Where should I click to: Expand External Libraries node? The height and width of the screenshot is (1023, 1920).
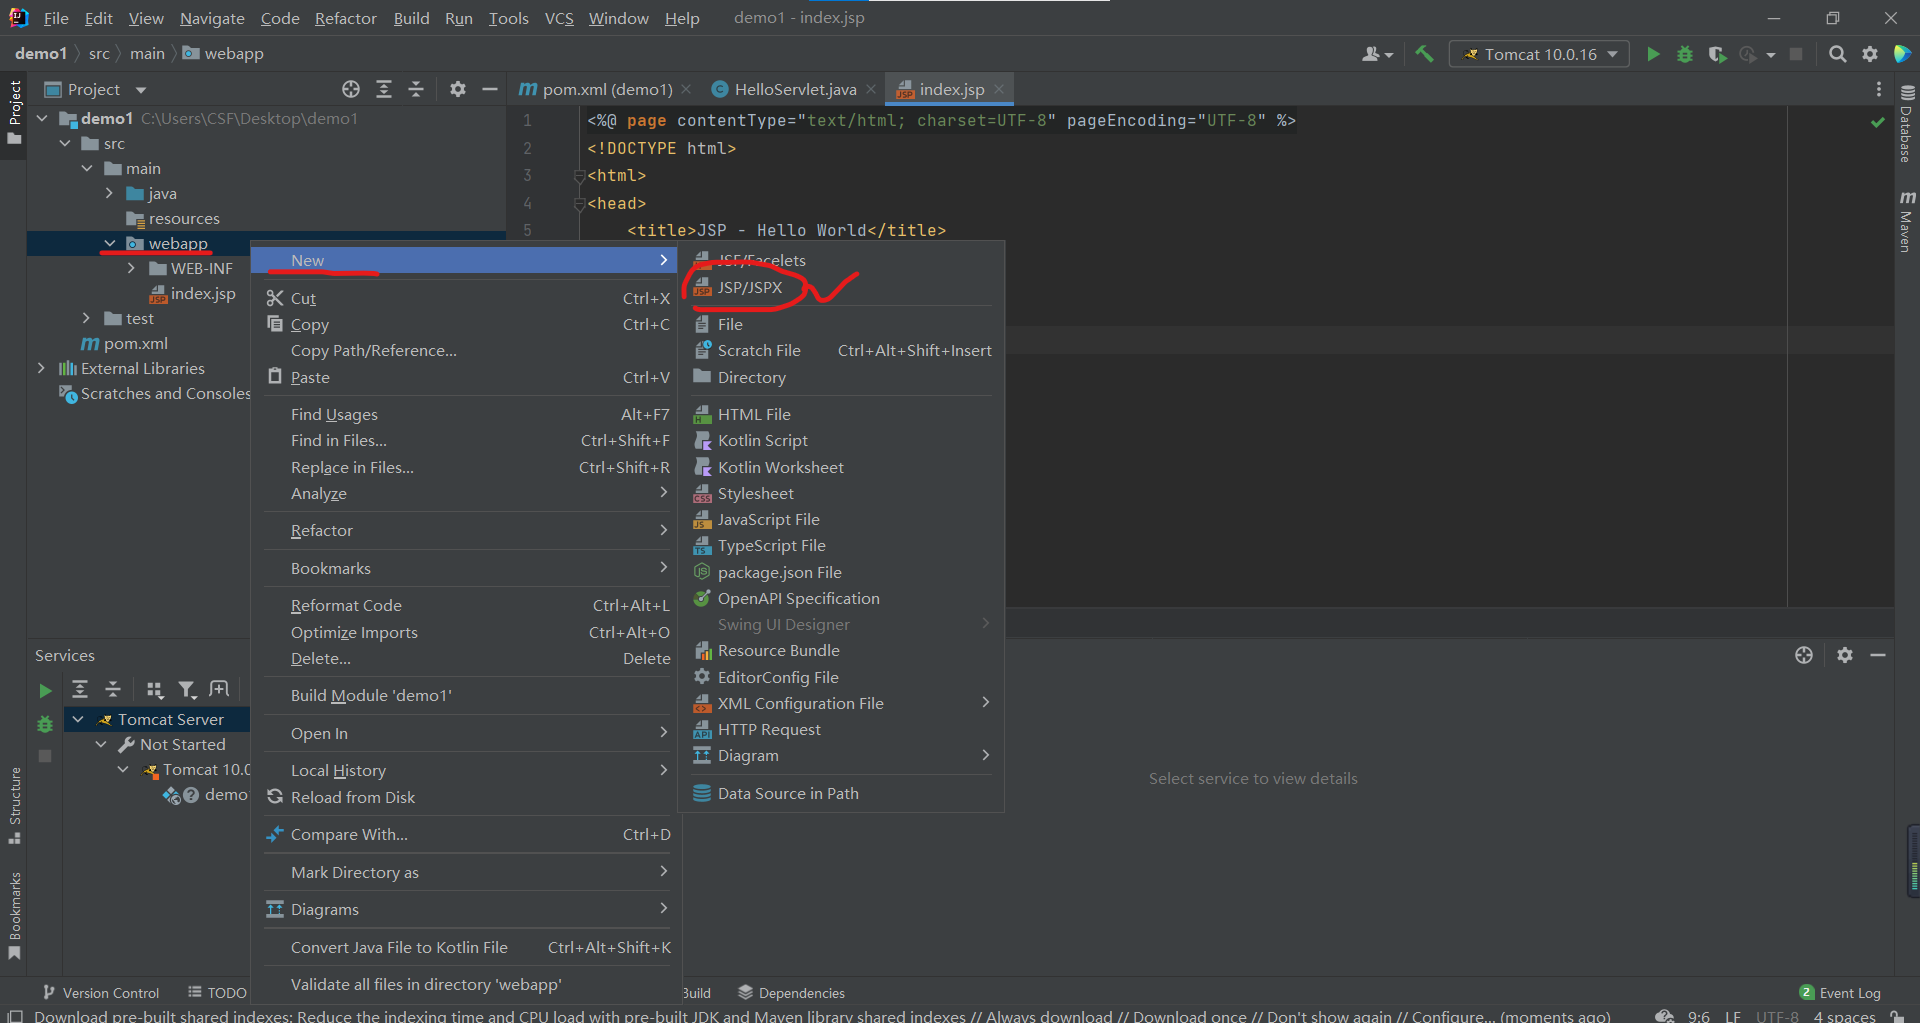(41, 368)
